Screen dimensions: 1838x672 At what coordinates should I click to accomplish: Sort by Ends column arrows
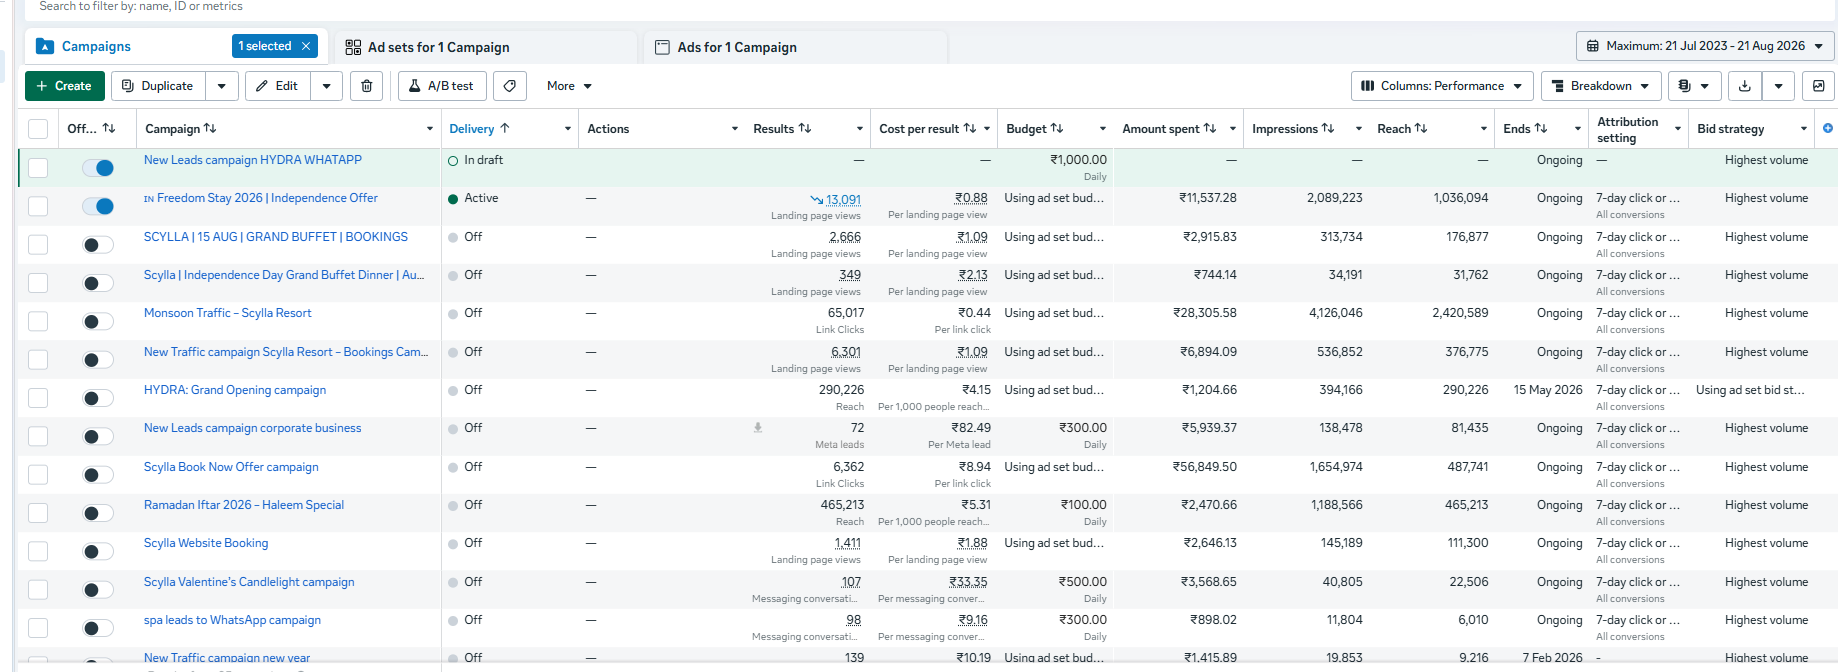[1541, 128]
